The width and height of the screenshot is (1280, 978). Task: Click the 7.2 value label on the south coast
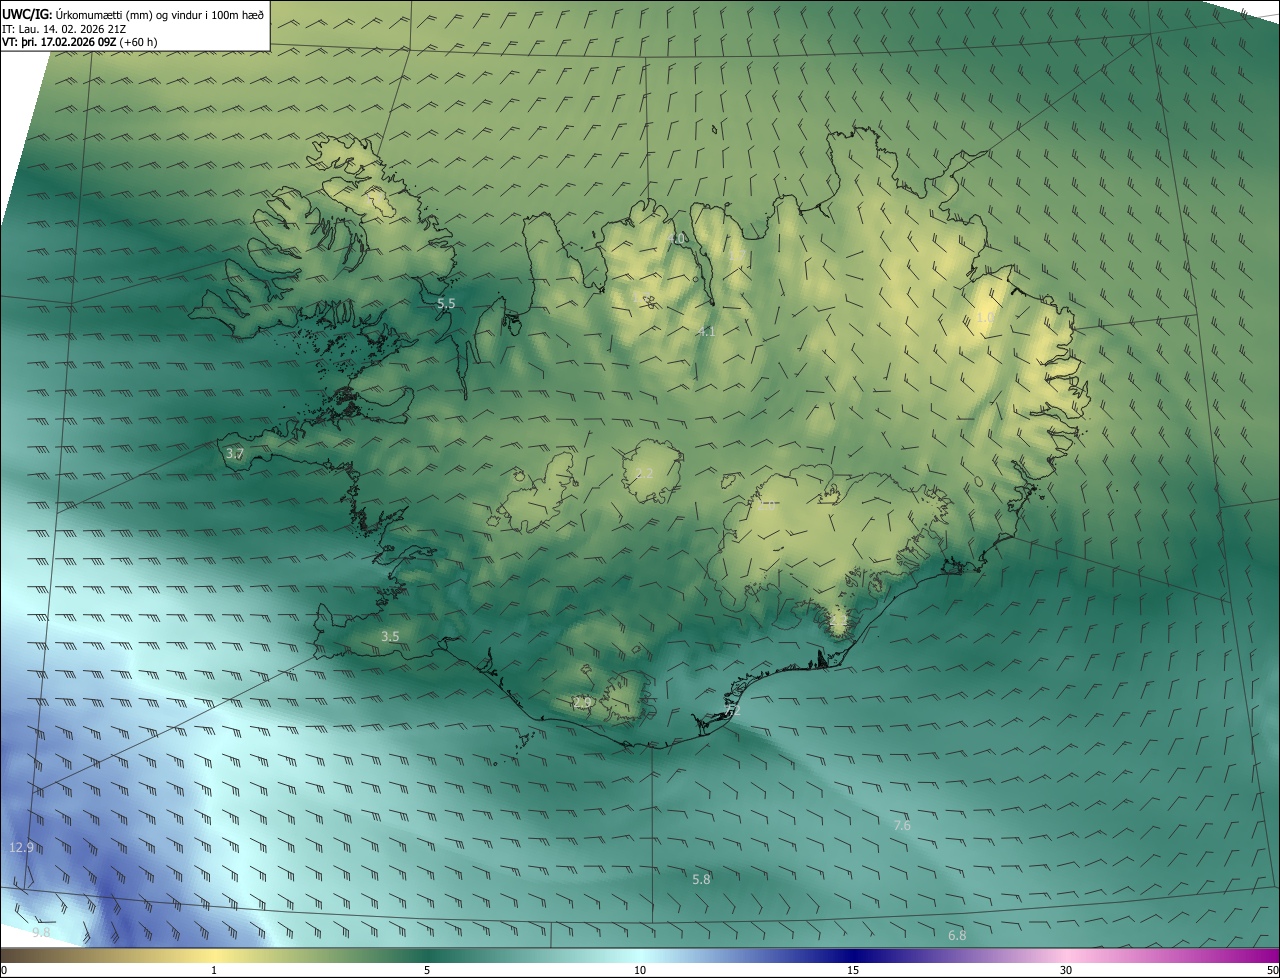click(x=730, y=709)
